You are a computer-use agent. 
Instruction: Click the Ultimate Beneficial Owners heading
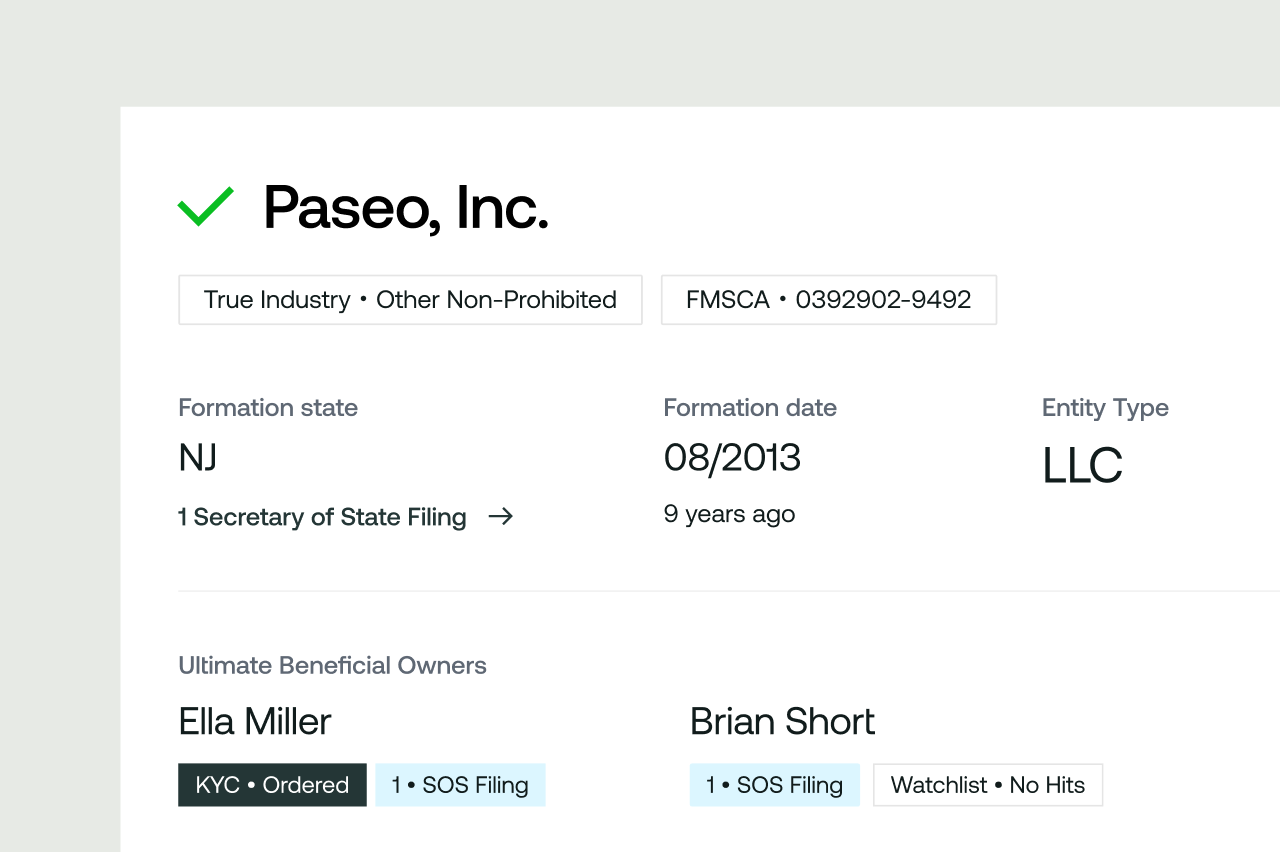click(332, 666)
